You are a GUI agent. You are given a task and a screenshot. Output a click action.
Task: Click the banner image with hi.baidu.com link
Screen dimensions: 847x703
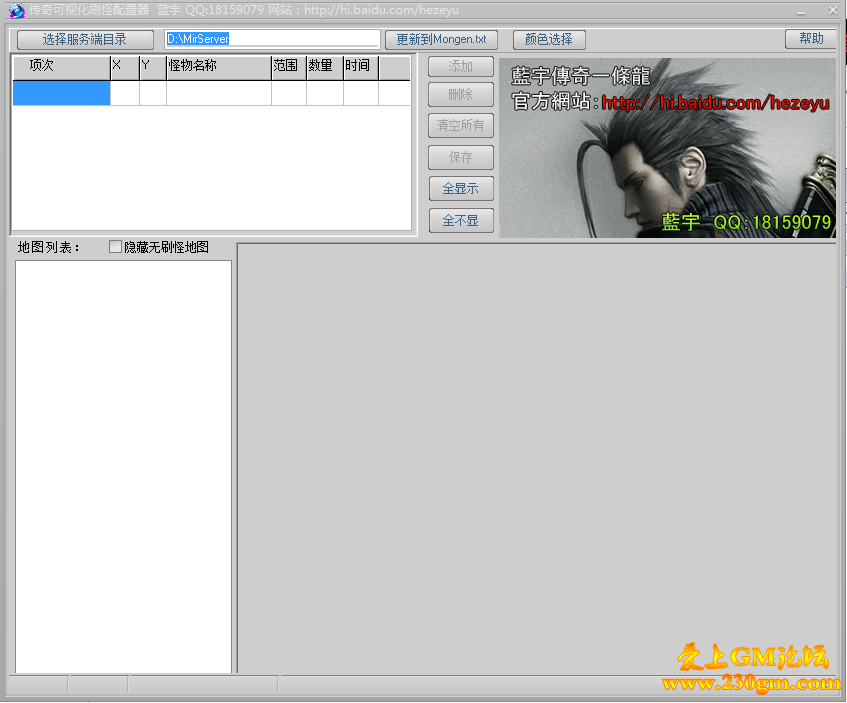[x=667, y=148]
